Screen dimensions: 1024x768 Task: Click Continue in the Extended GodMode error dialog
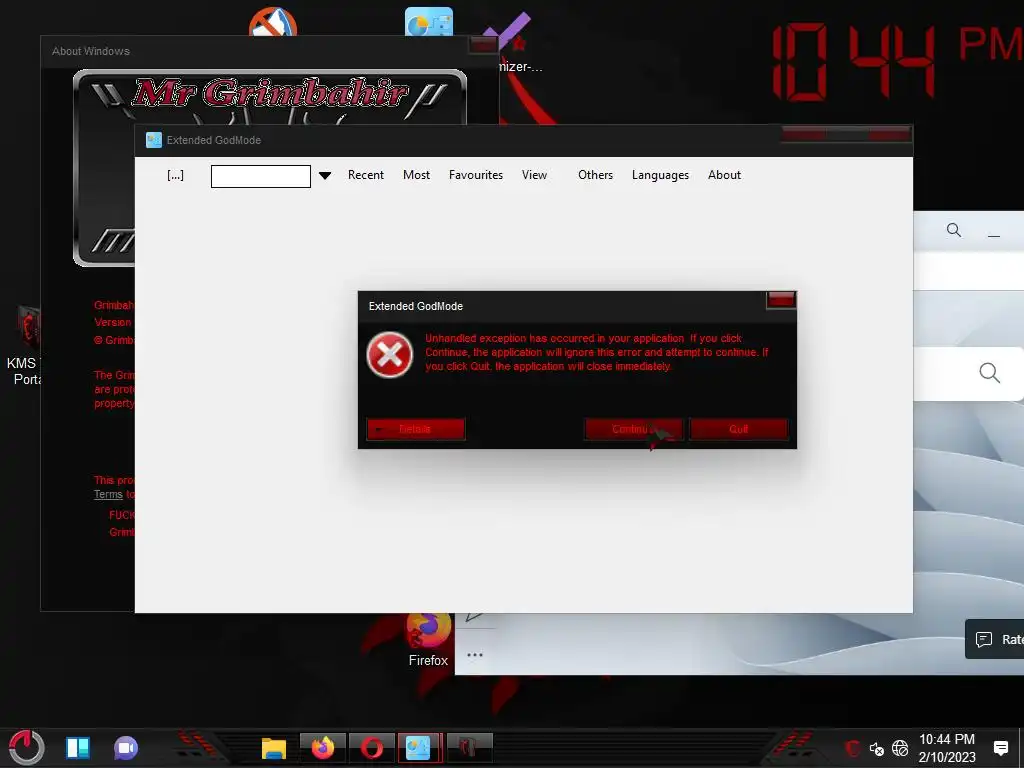pos(633,429)
